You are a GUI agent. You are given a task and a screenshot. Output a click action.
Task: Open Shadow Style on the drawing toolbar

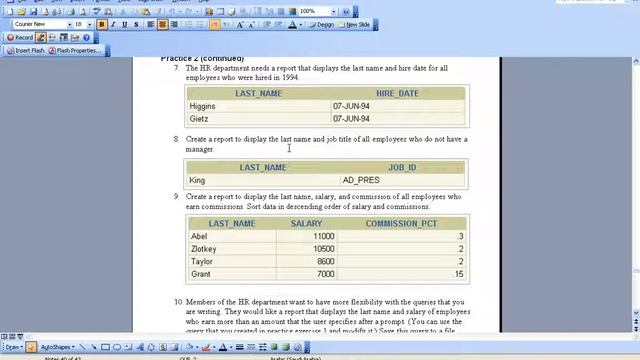click(x=274, y=347)
